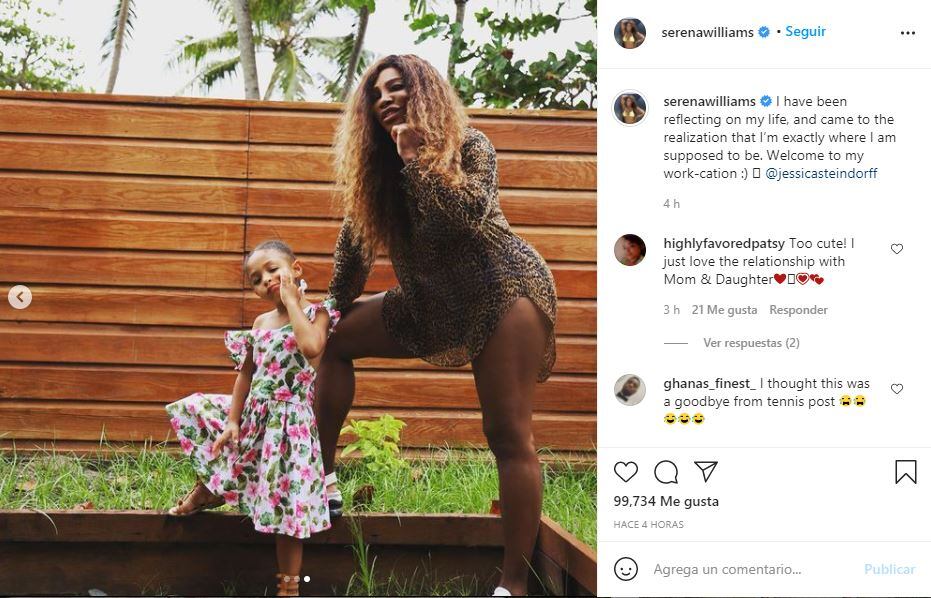Open the three-dot more options menu
931x598 pixels.
coord(907,33)
